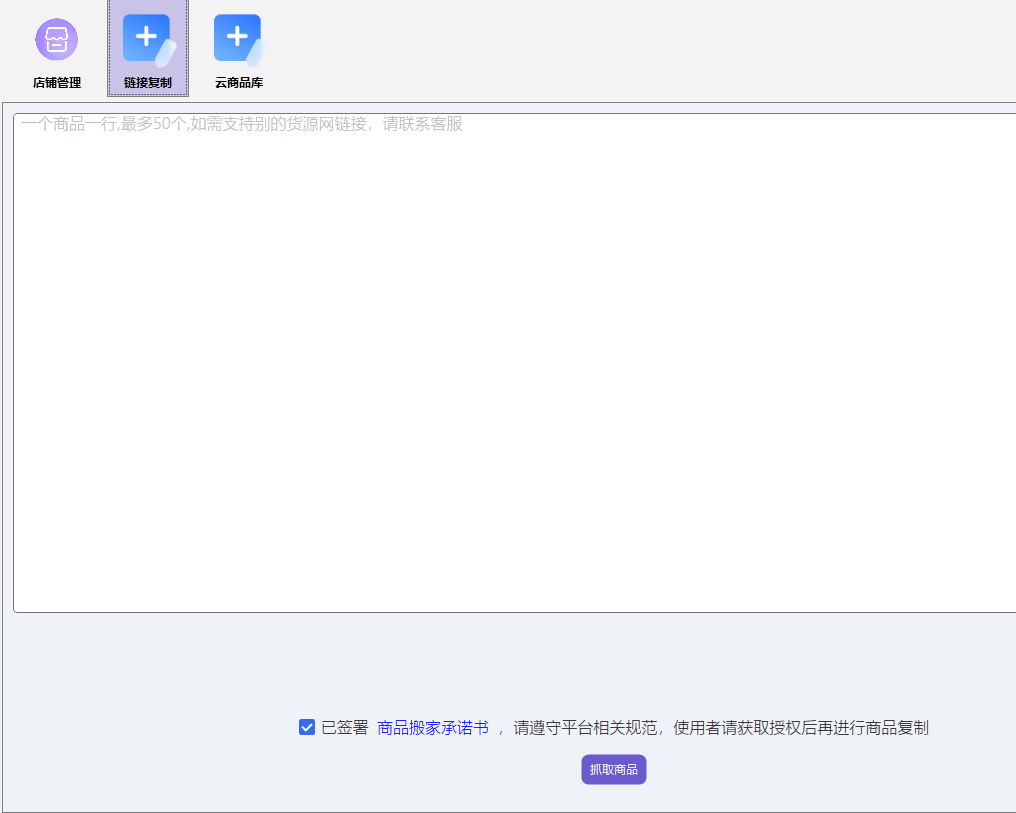Open the 云商品库 plus icon
This screenshot has width=1016, height=813.
(238, 40)
